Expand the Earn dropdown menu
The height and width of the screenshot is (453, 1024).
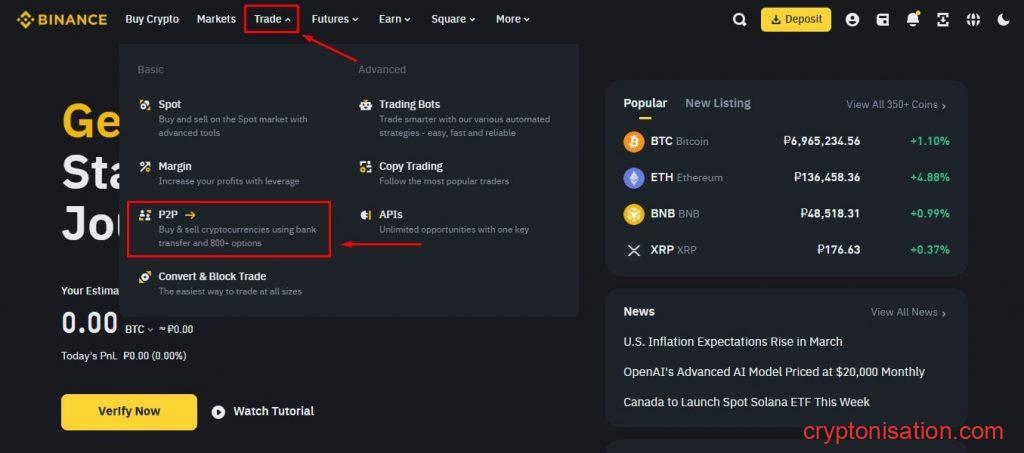(394, 19)
